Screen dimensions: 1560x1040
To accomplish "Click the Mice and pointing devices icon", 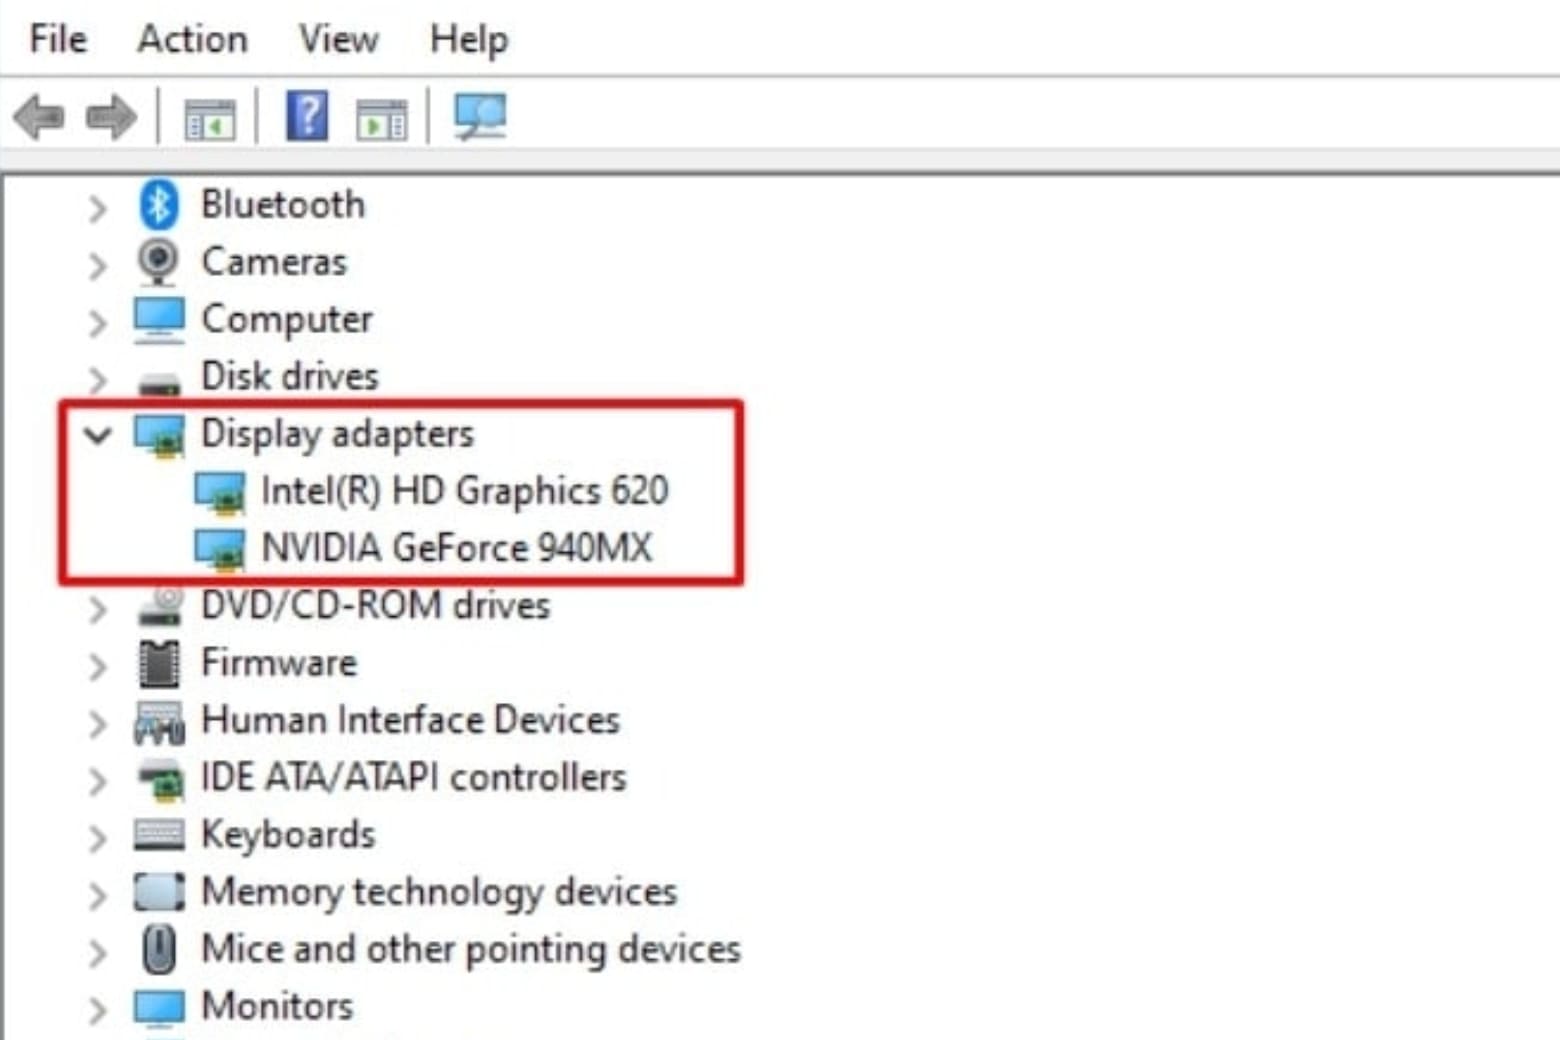I will tap(158, 949).
